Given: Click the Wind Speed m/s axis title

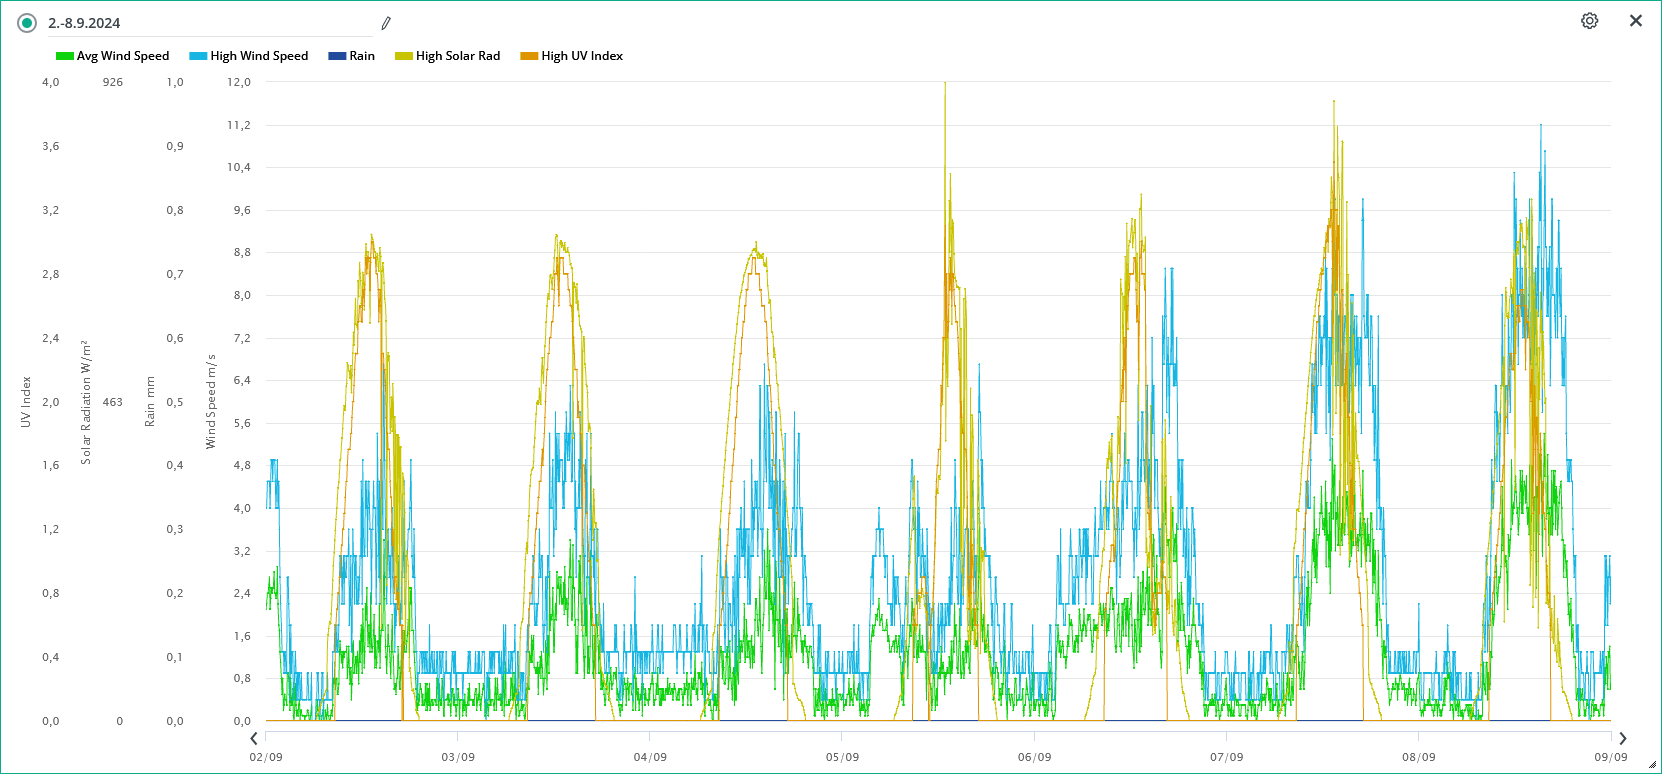Looking at the screenshot, I should click(x=211, y=401).
